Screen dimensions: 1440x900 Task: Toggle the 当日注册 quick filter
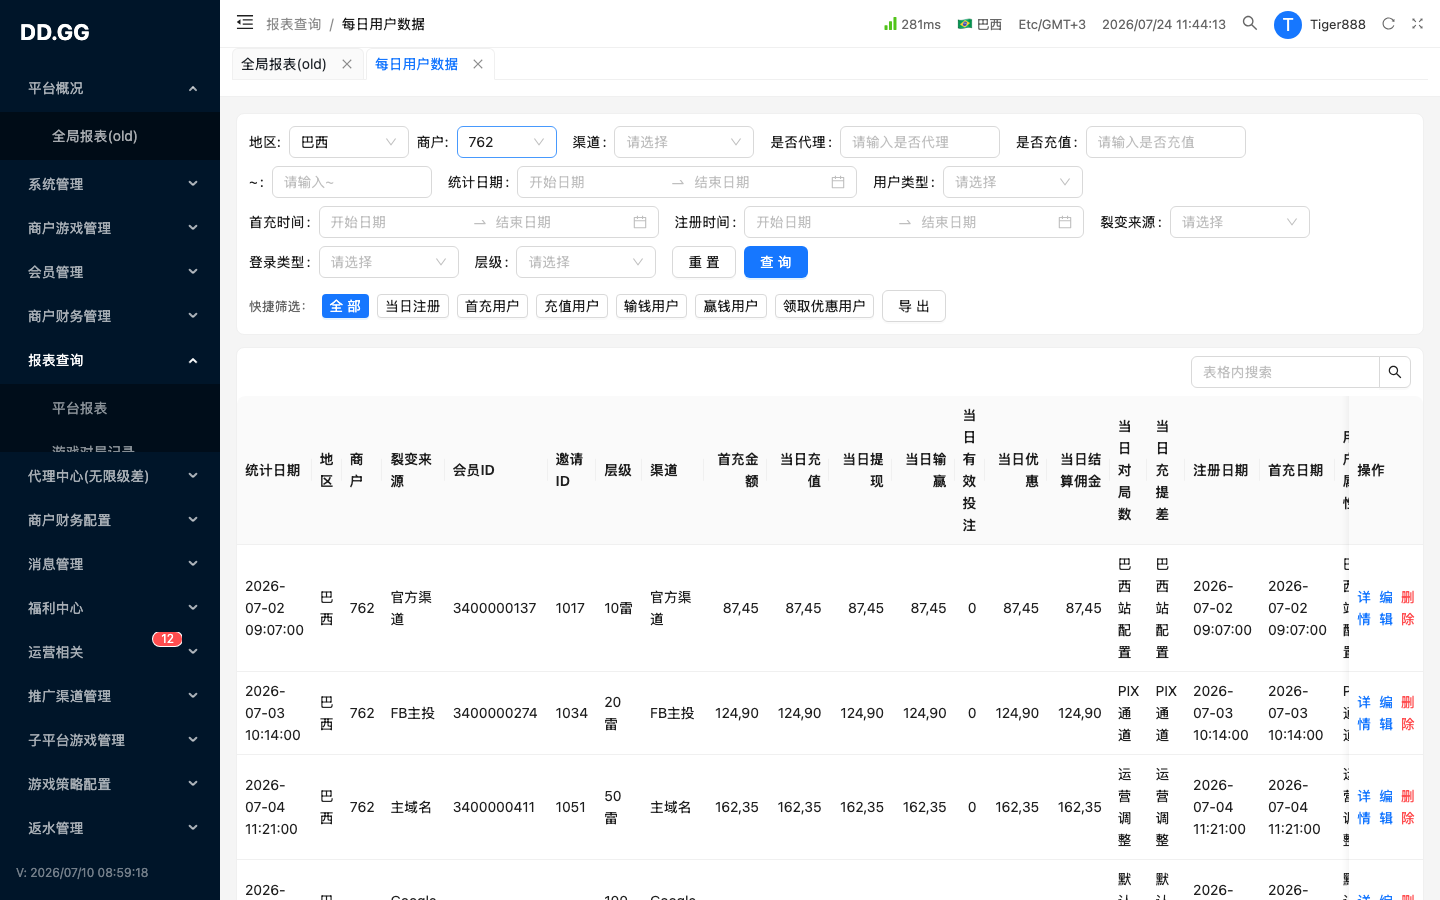point(413,306)
